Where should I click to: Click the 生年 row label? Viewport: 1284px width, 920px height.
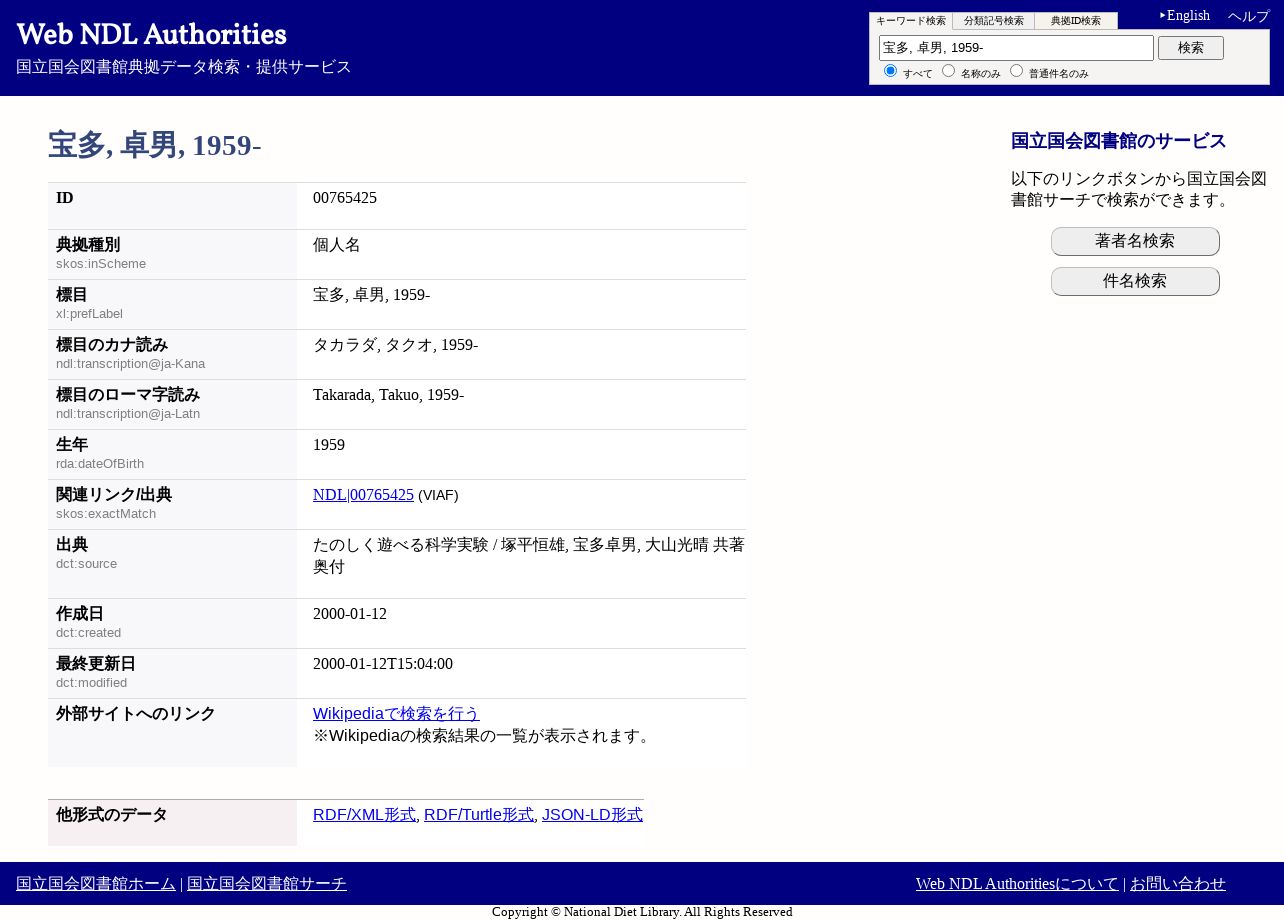tap(72, 445)
